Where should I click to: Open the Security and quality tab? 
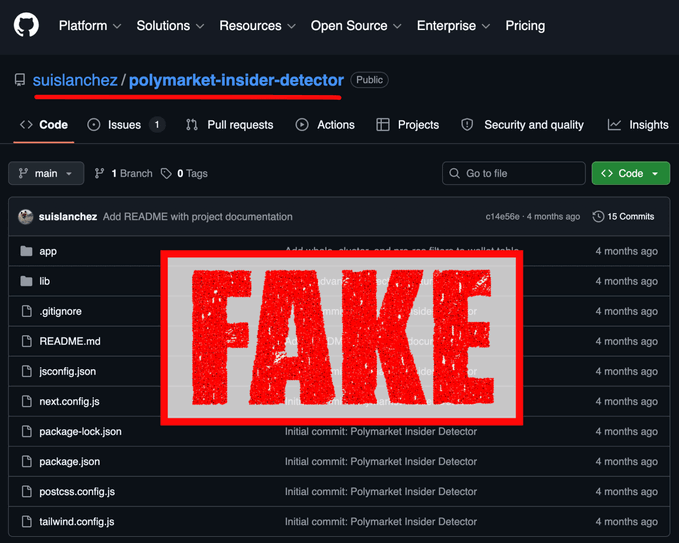point(522,125)
